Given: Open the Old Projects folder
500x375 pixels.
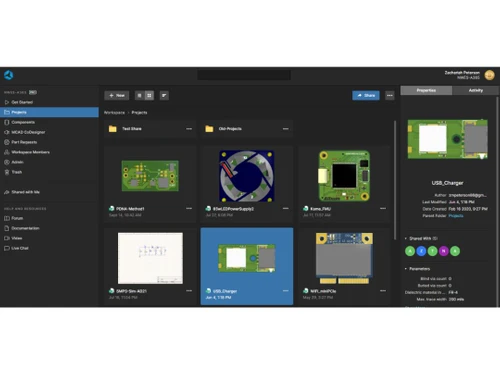Looking at the screenshot, I should click(x=247, y=129).
